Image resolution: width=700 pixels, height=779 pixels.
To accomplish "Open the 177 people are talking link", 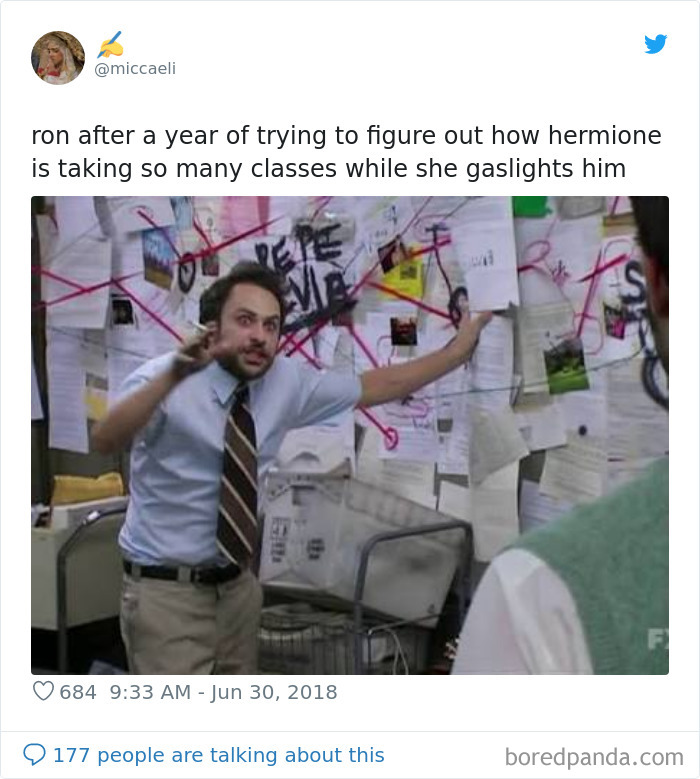I will pyautogui.click(x=219, y=755).
